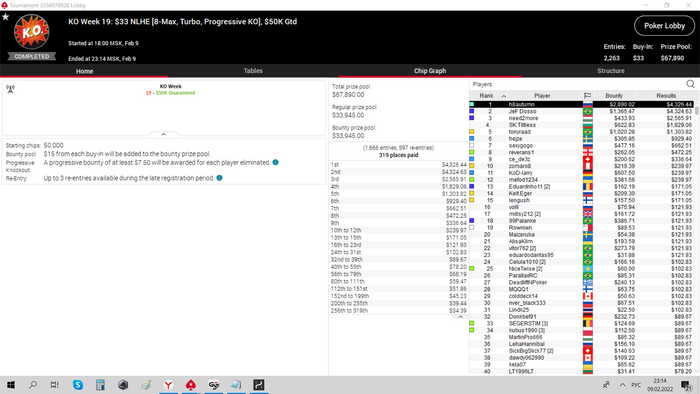Click the 1st place prize row

pos(398,165)
